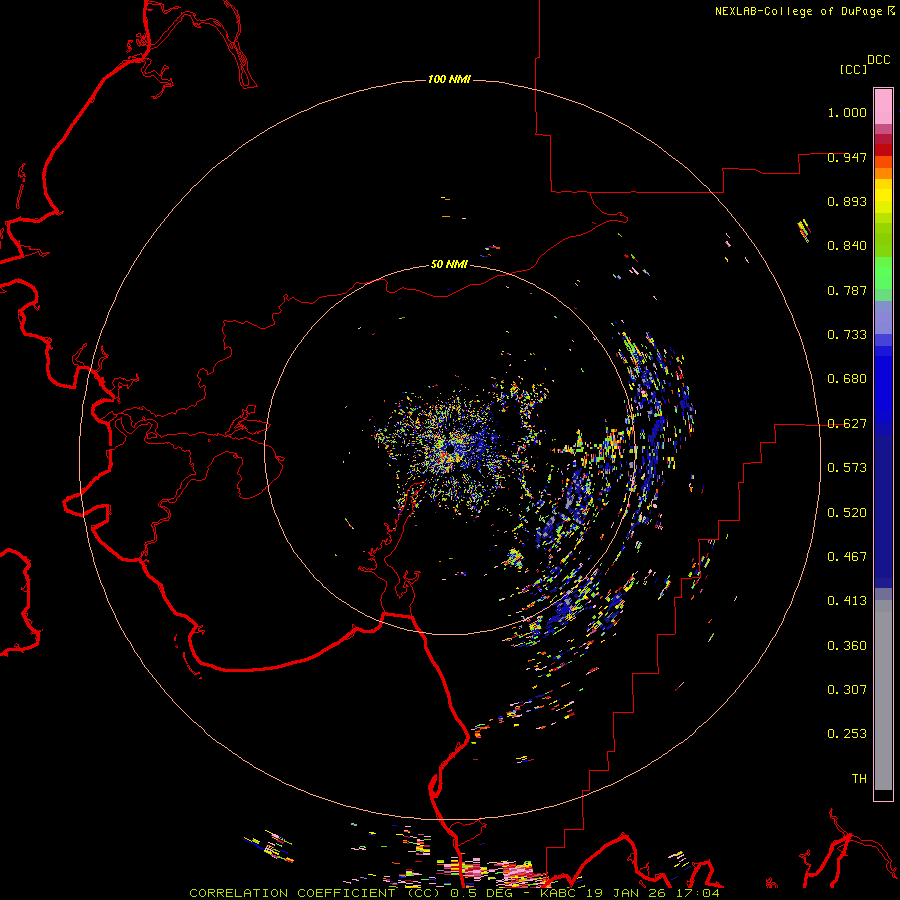The height and width of the screenshot is (900, 900).
Task: Click the 1.000 color scale value
Action: point(847,112)
